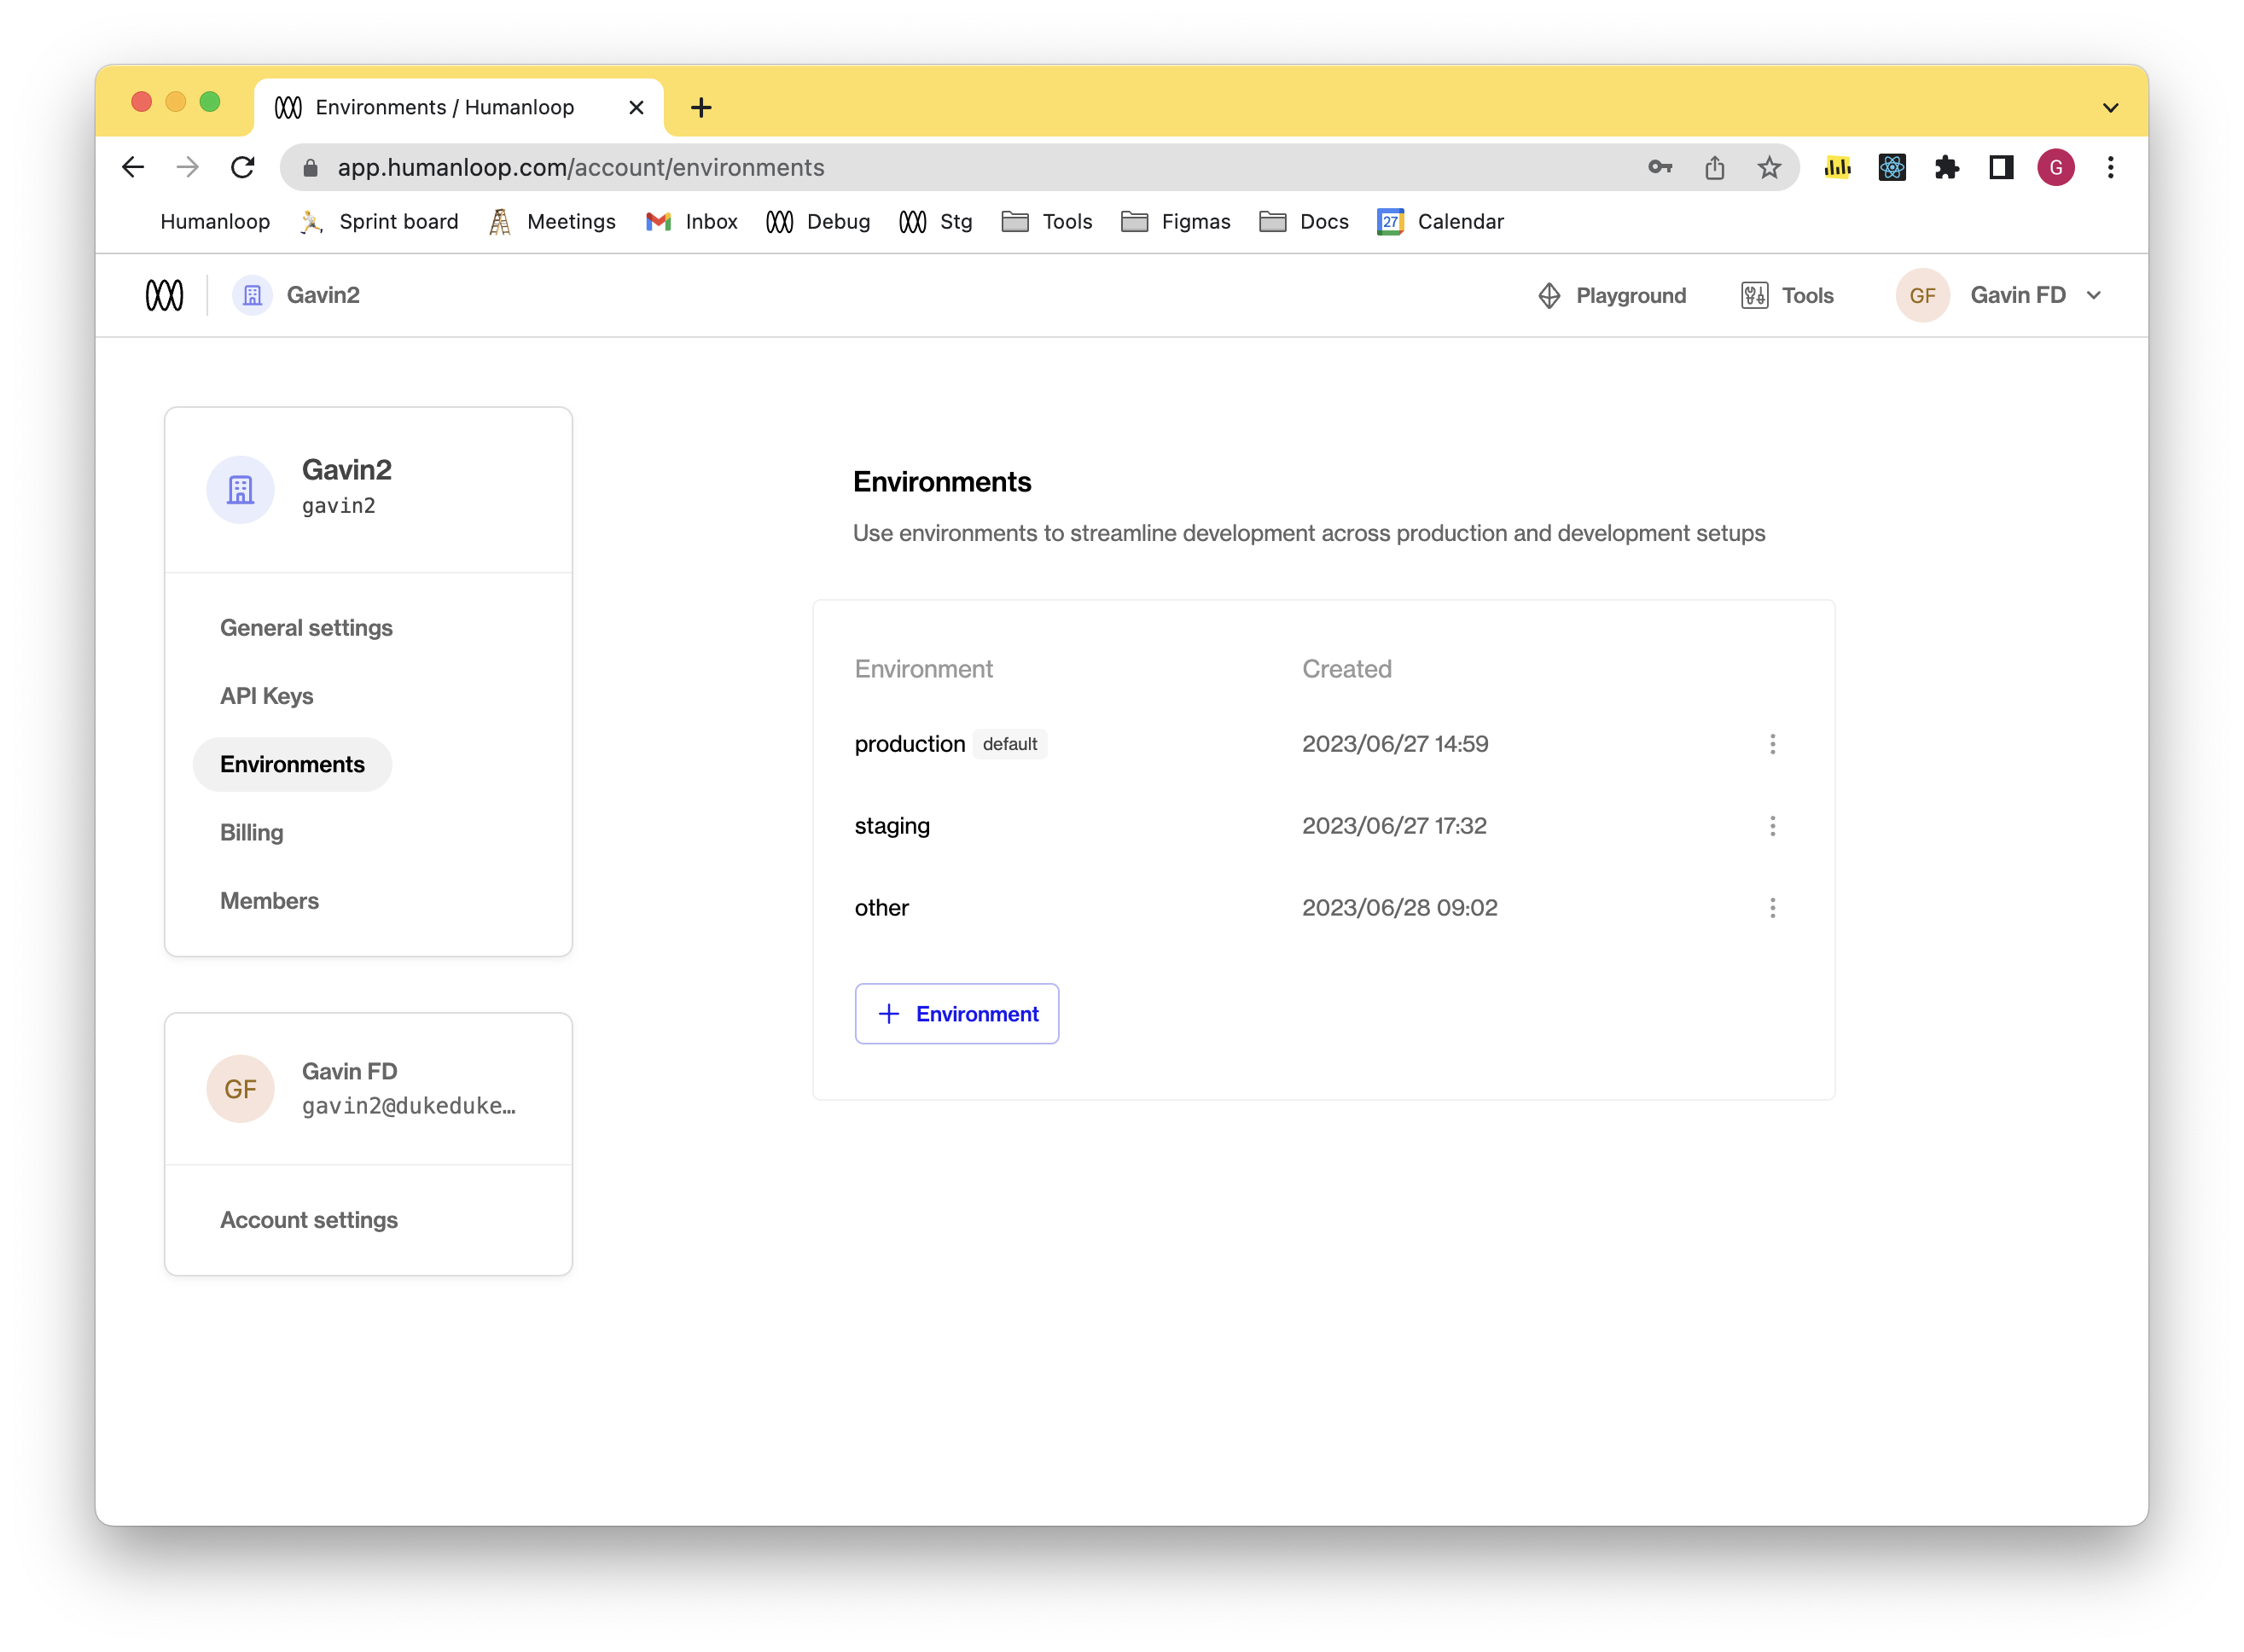Open the React DevTools extension icon
Screen dimensions: 2244x1652
pos(1891,167)
